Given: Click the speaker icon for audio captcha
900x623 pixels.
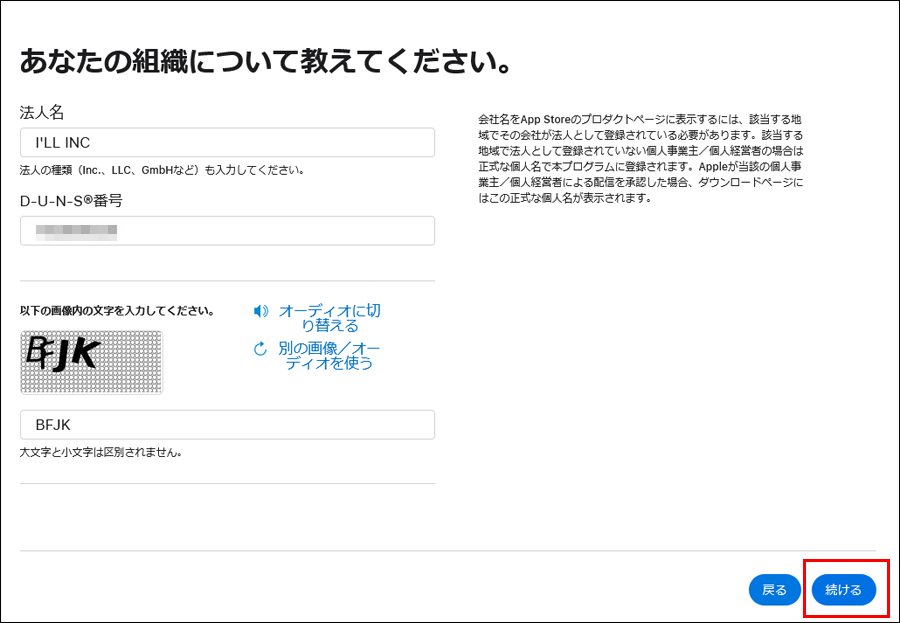Looking at the screenshot, I should [x=261, y=311].
